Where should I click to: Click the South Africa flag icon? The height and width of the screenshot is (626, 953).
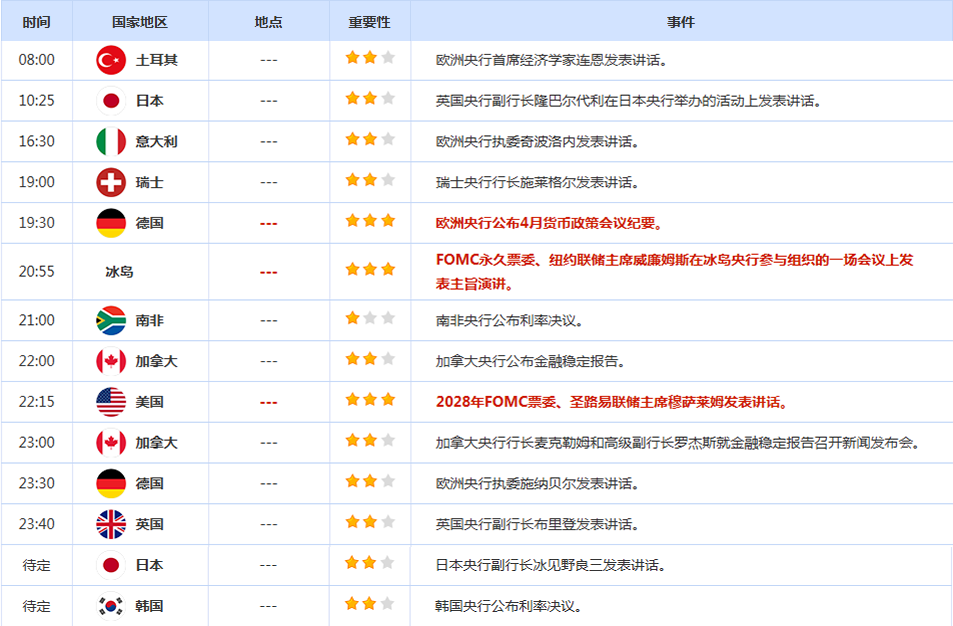click(x=111, y=320)
